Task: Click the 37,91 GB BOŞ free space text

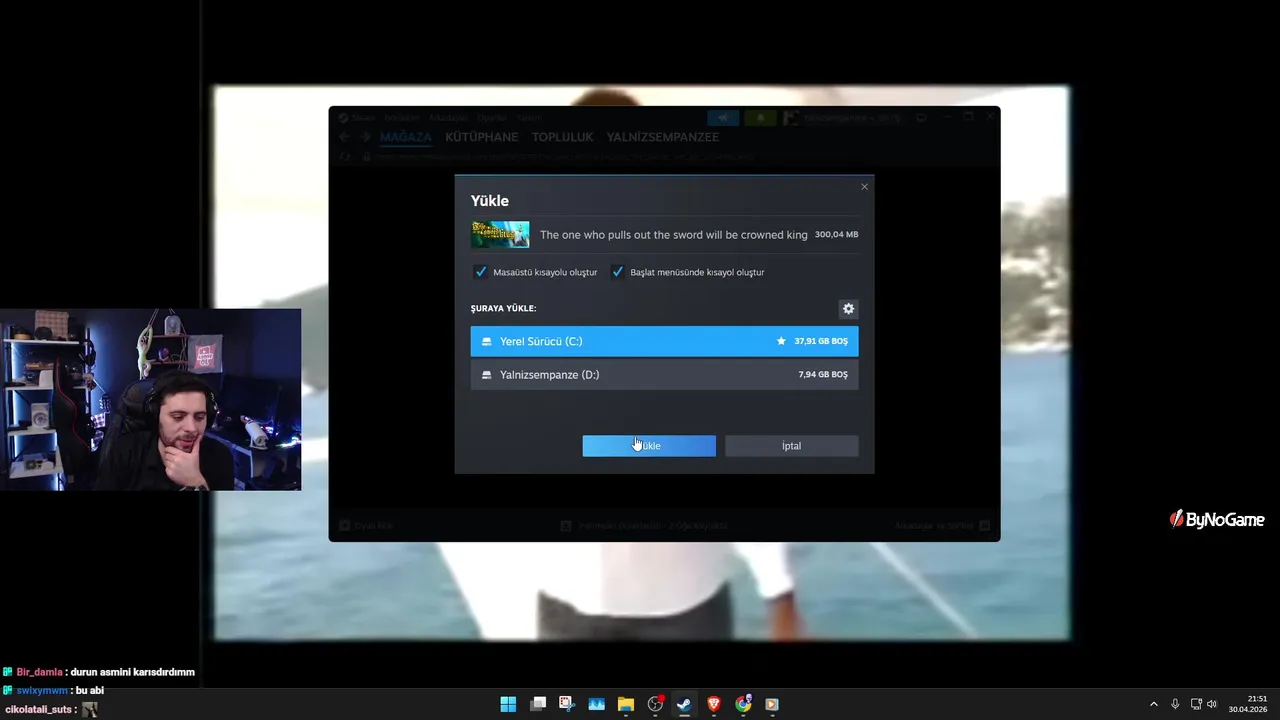Action: [821, 341]
